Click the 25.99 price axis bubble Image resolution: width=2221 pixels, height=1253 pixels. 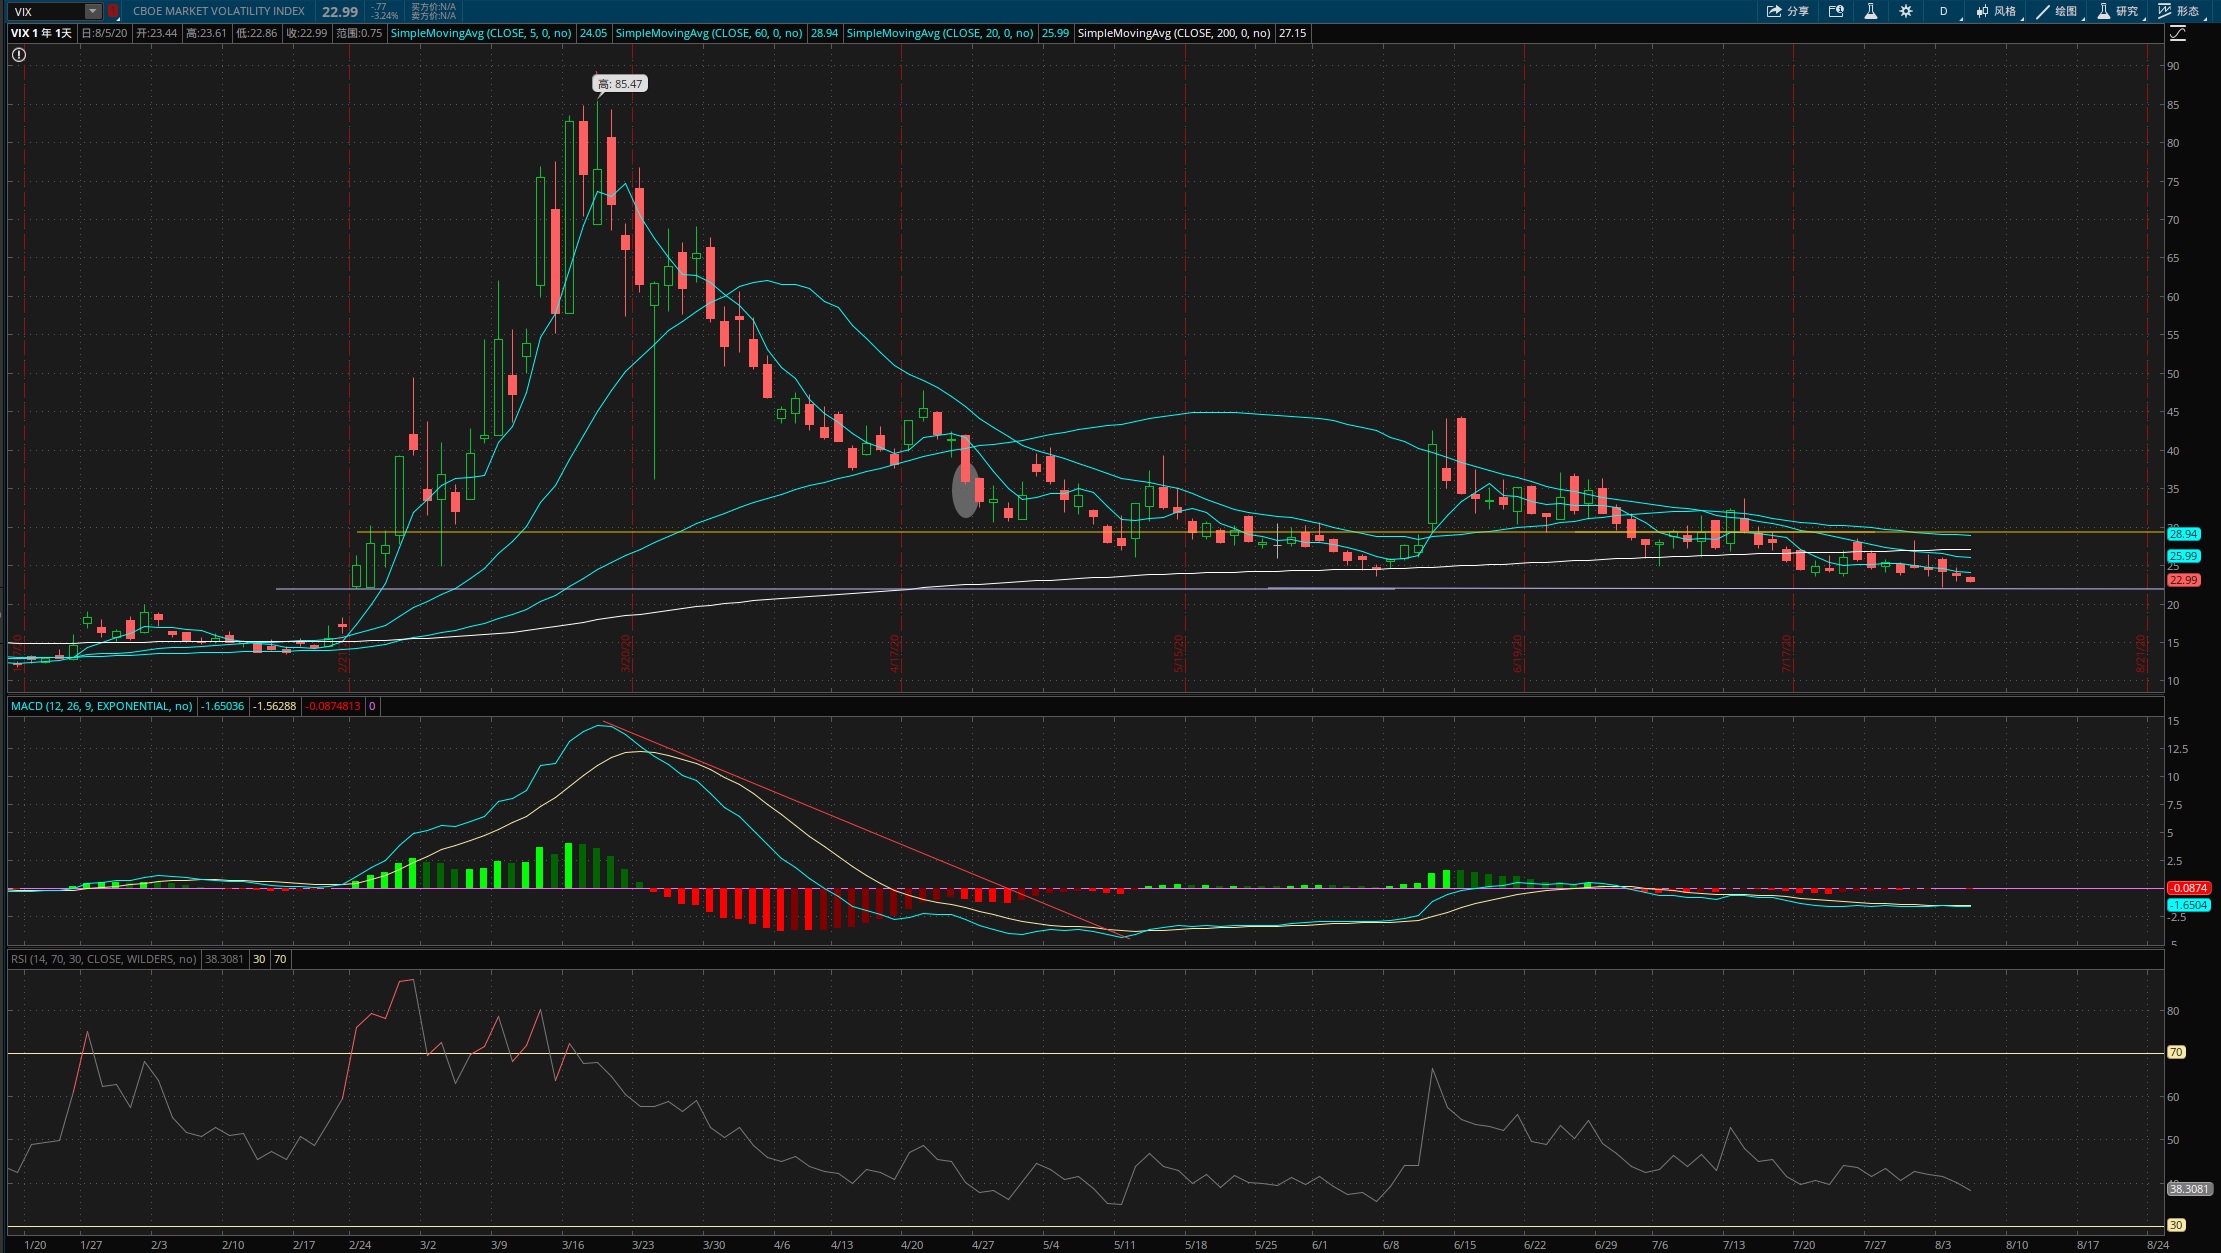pyautogui.click(x=2183, y=556)
